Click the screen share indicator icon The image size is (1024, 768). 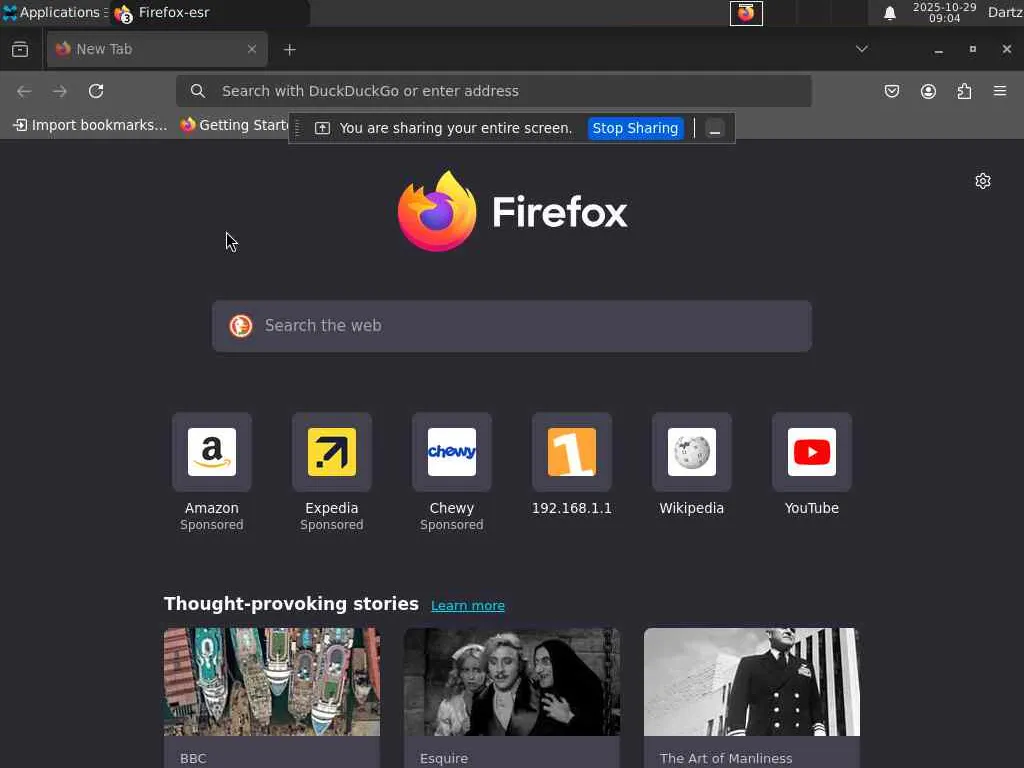(322, 128)
